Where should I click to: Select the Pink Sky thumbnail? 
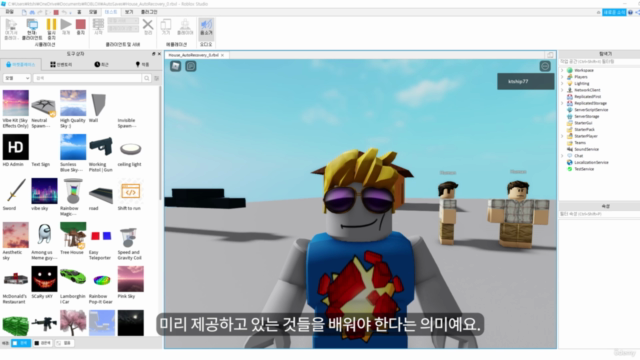tap(131, 279)
